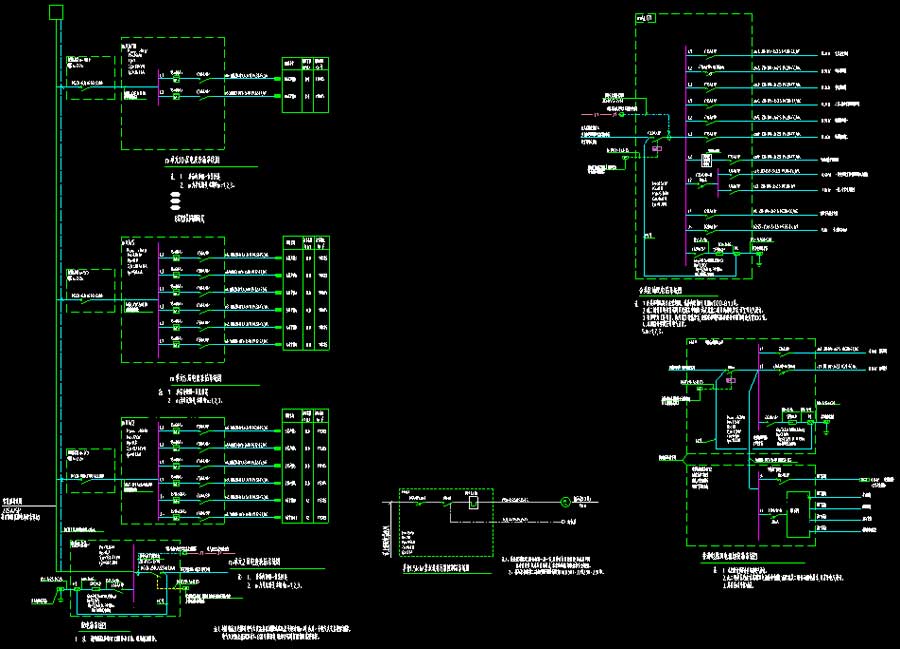Click the green table beside the third panel
Image resolution: width=900 pixels, height=649 pixels.
point(305,466)
